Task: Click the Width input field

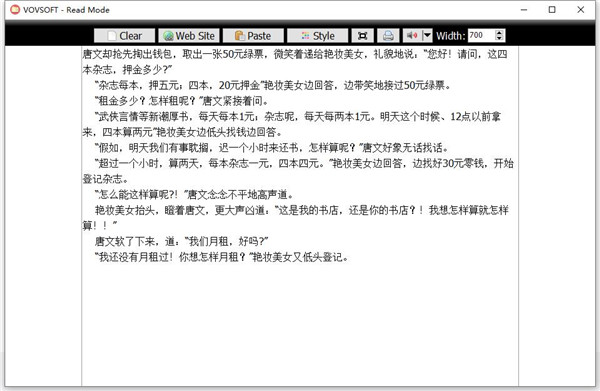Action: tap(481, 36)
